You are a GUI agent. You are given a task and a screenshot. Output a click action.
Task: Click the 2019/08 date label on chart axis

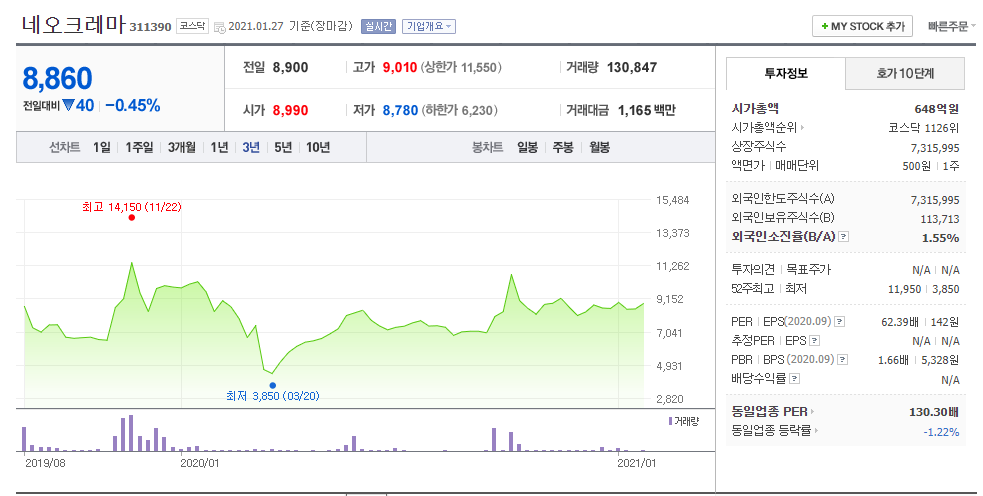(45, 463)
